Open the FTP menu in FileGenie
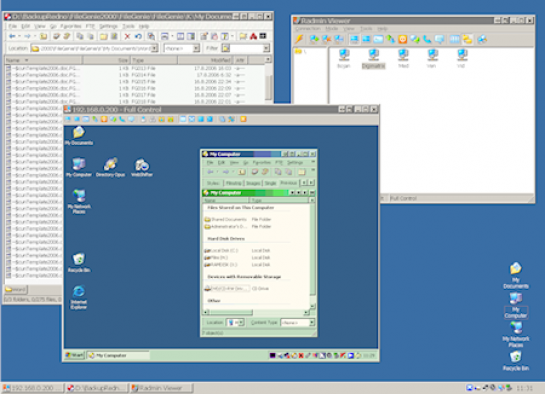 pyautogui.click(x=90, y=26)
